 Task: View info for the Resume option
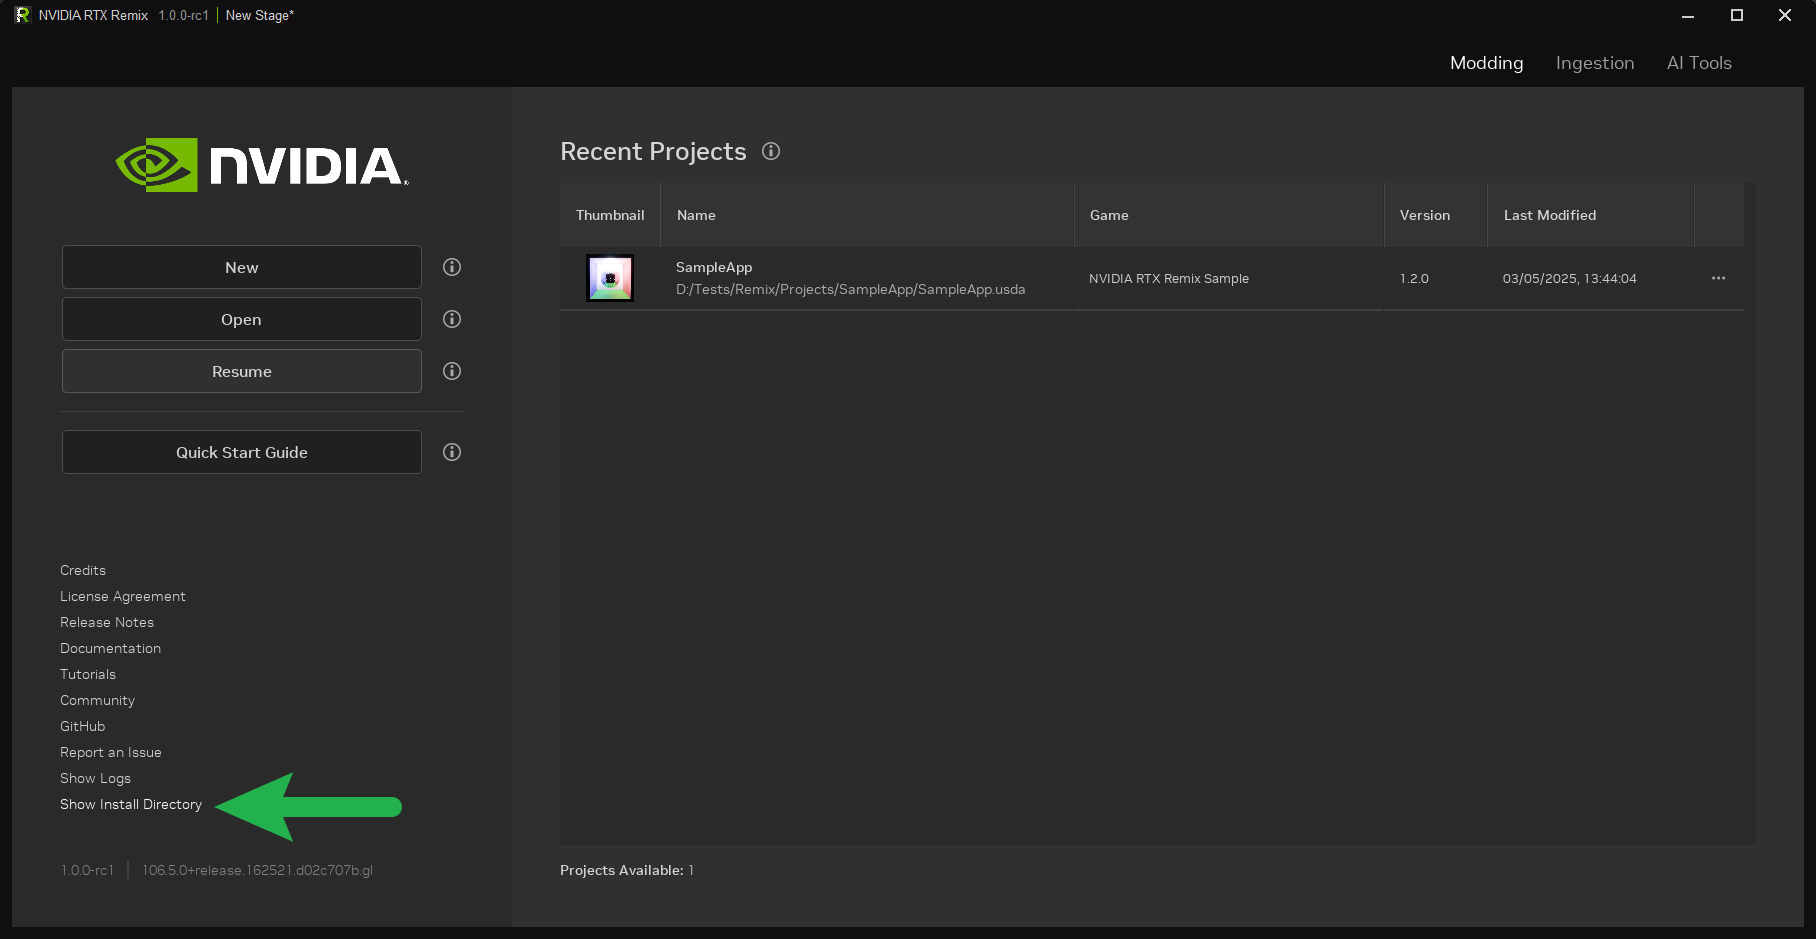click(x=451, y=371)
